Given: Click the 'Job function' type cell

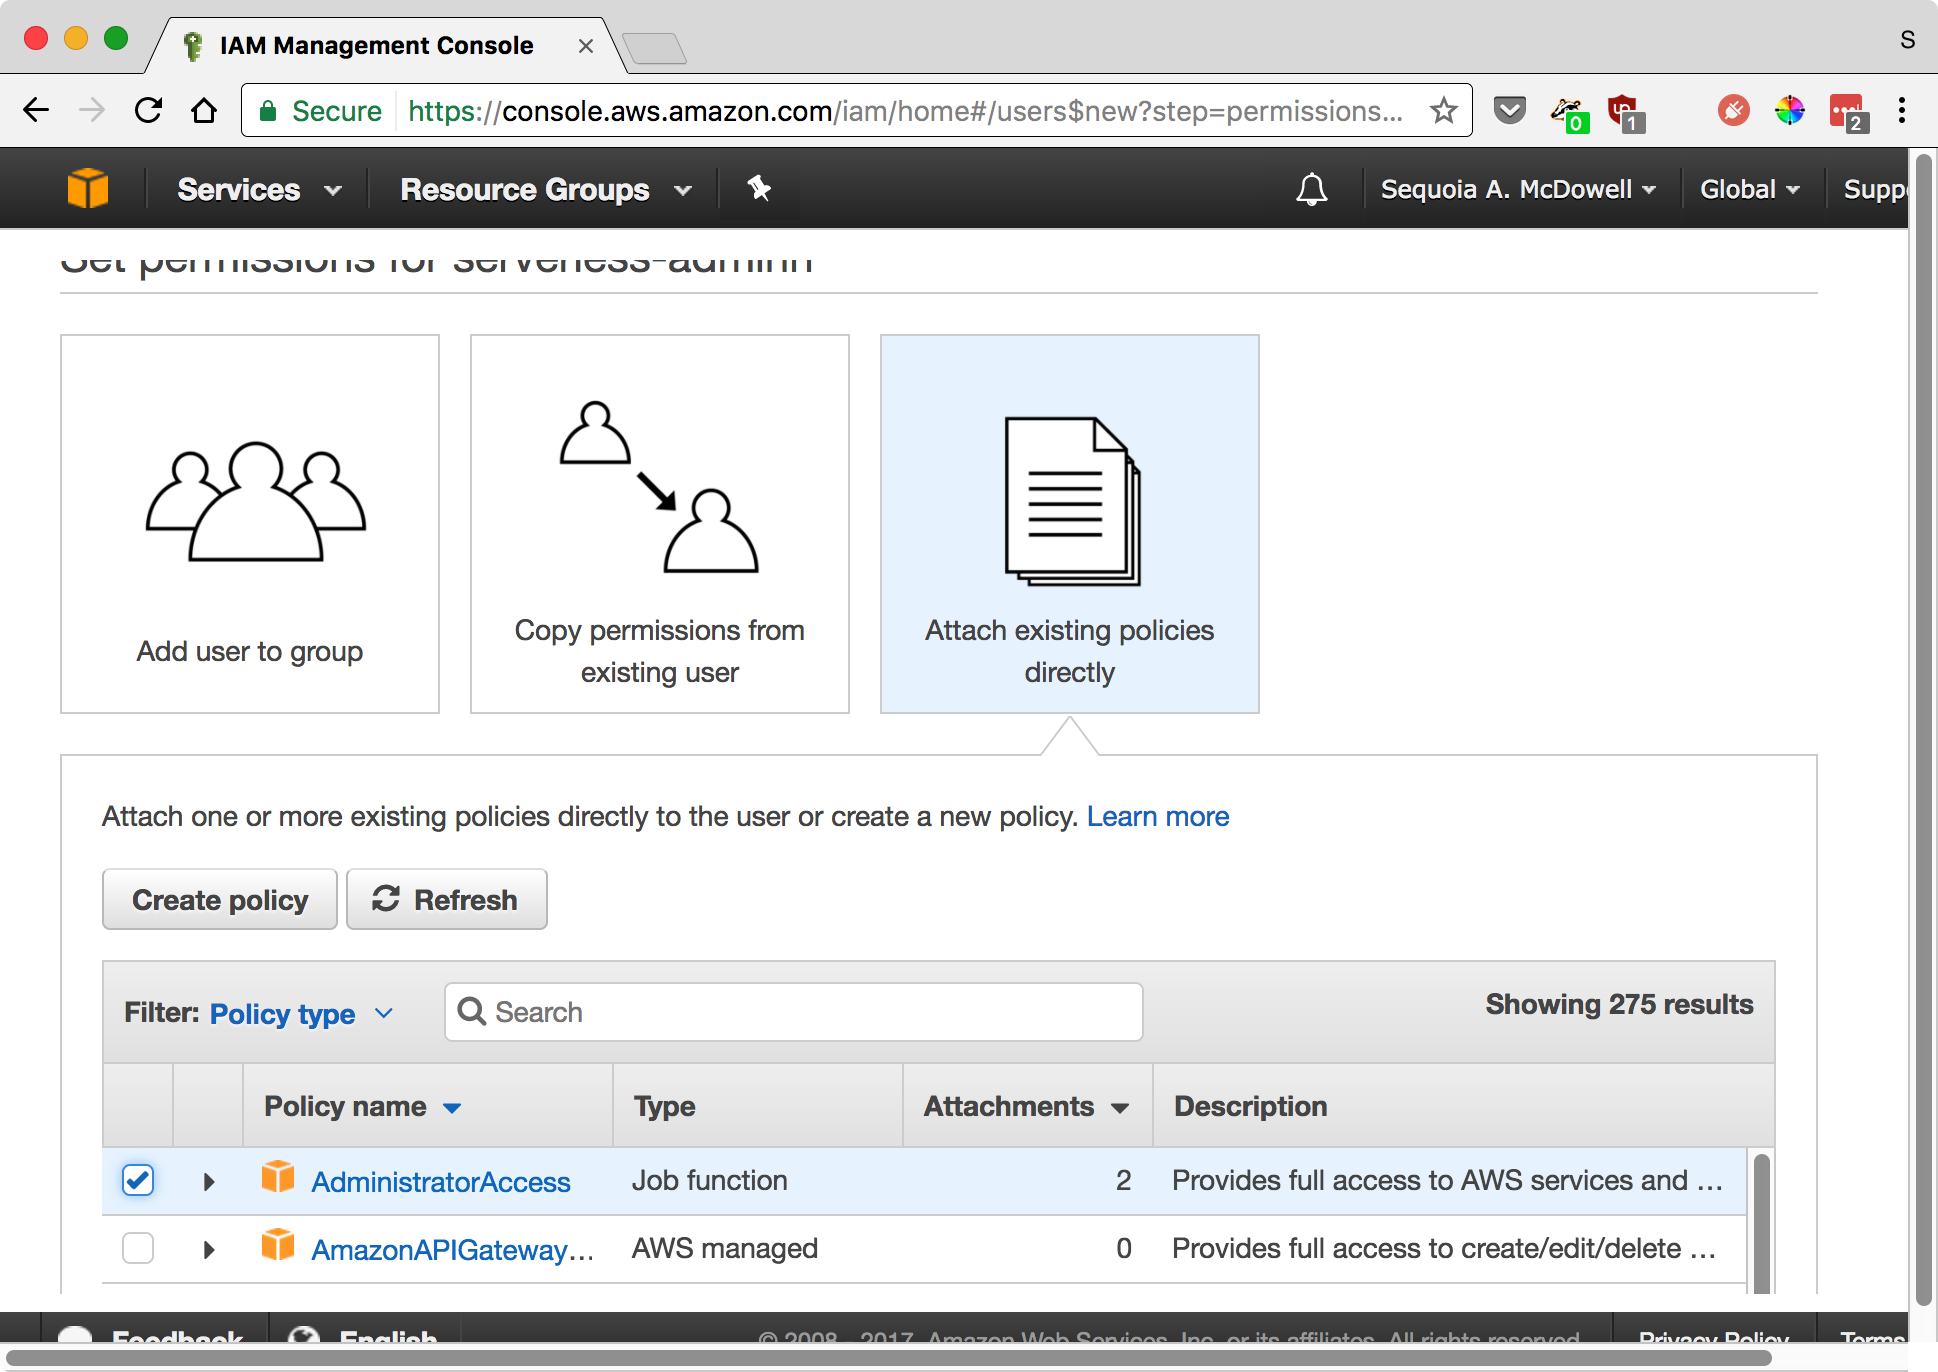Looking at the screenshot, I should click(x=710, y=1180).
